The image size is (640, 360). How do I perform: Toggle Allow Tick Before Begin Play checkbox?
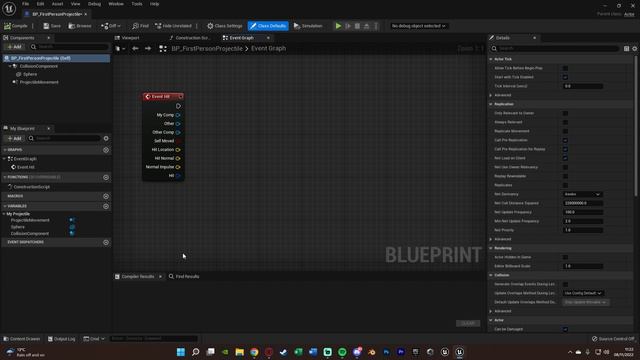(x=565, y=68)
